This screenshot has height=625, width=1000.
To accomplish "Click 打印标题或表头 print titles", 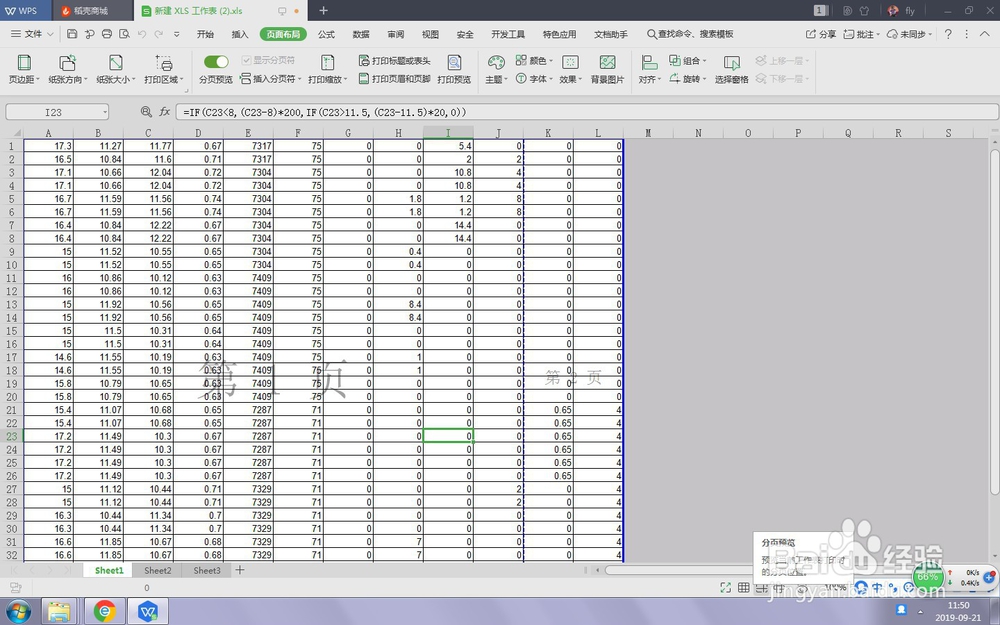I will (x=395, y=61).
